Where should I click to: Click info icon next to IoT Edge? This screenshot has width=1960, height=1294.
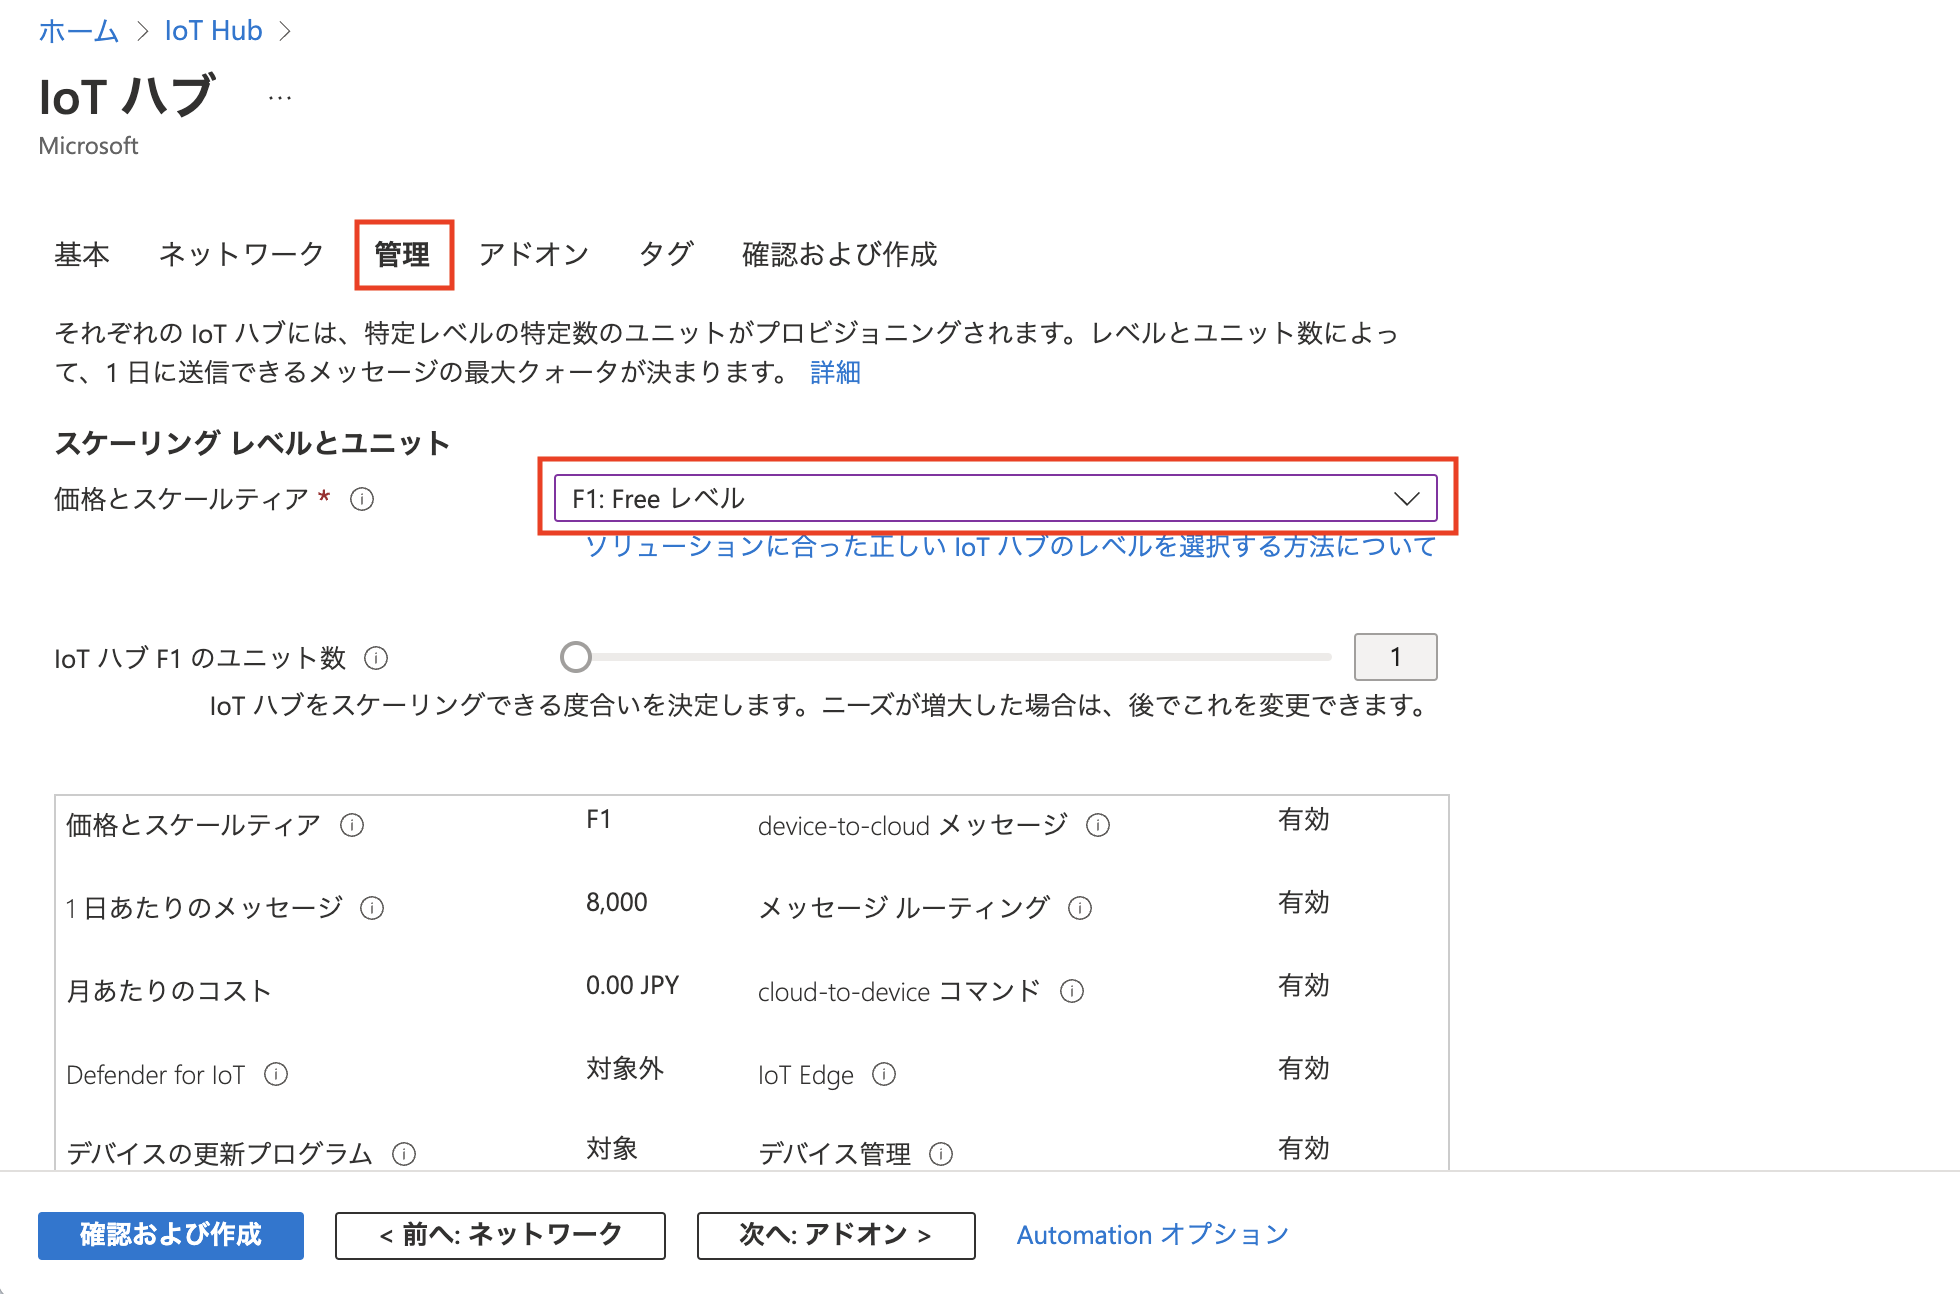pyautogui.click(x=884, y=1074)
